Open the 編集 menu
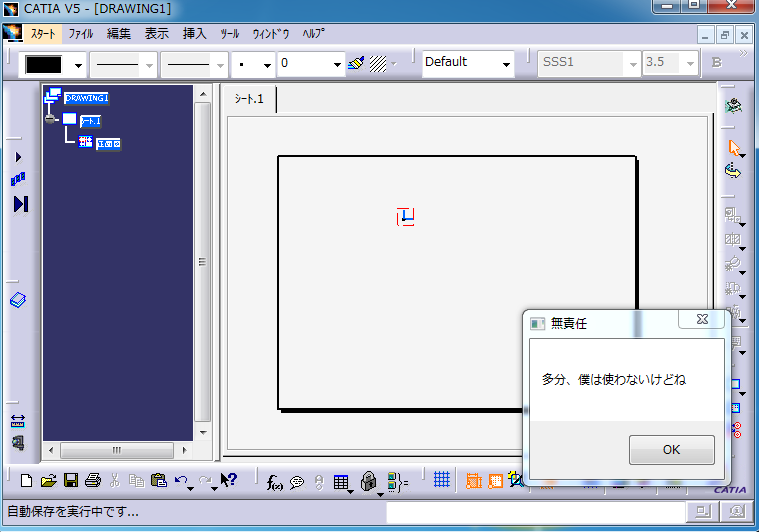The width and height of the screenshot is (759, 532). tap(119, 33)
